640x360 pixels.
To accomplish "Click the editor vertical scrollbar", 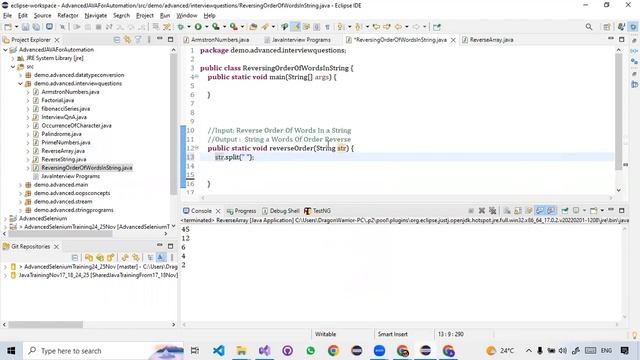I will click(619, 110).
